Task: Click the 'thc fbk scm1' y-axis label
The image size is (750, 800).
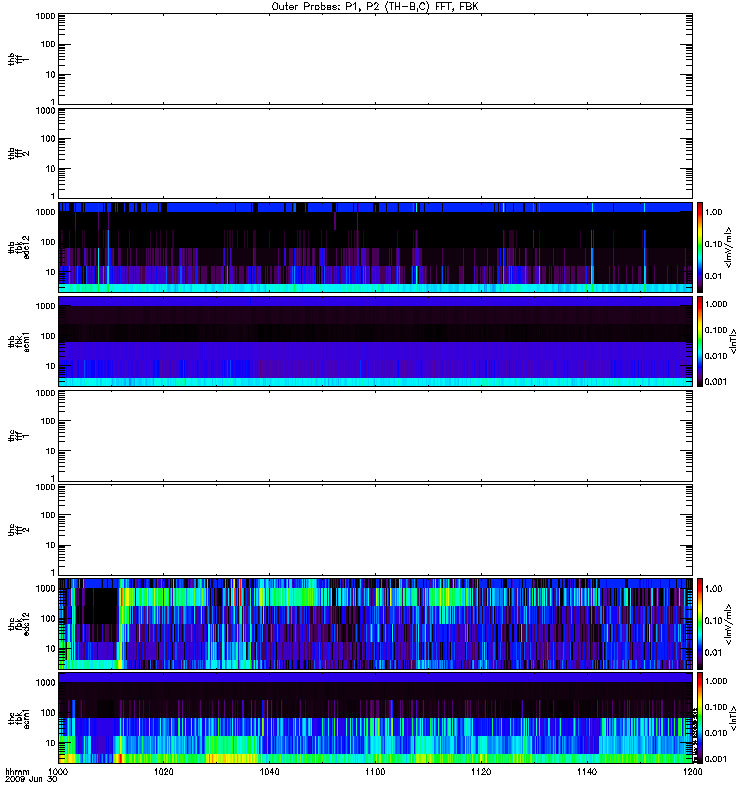Action: coord(19,718)
